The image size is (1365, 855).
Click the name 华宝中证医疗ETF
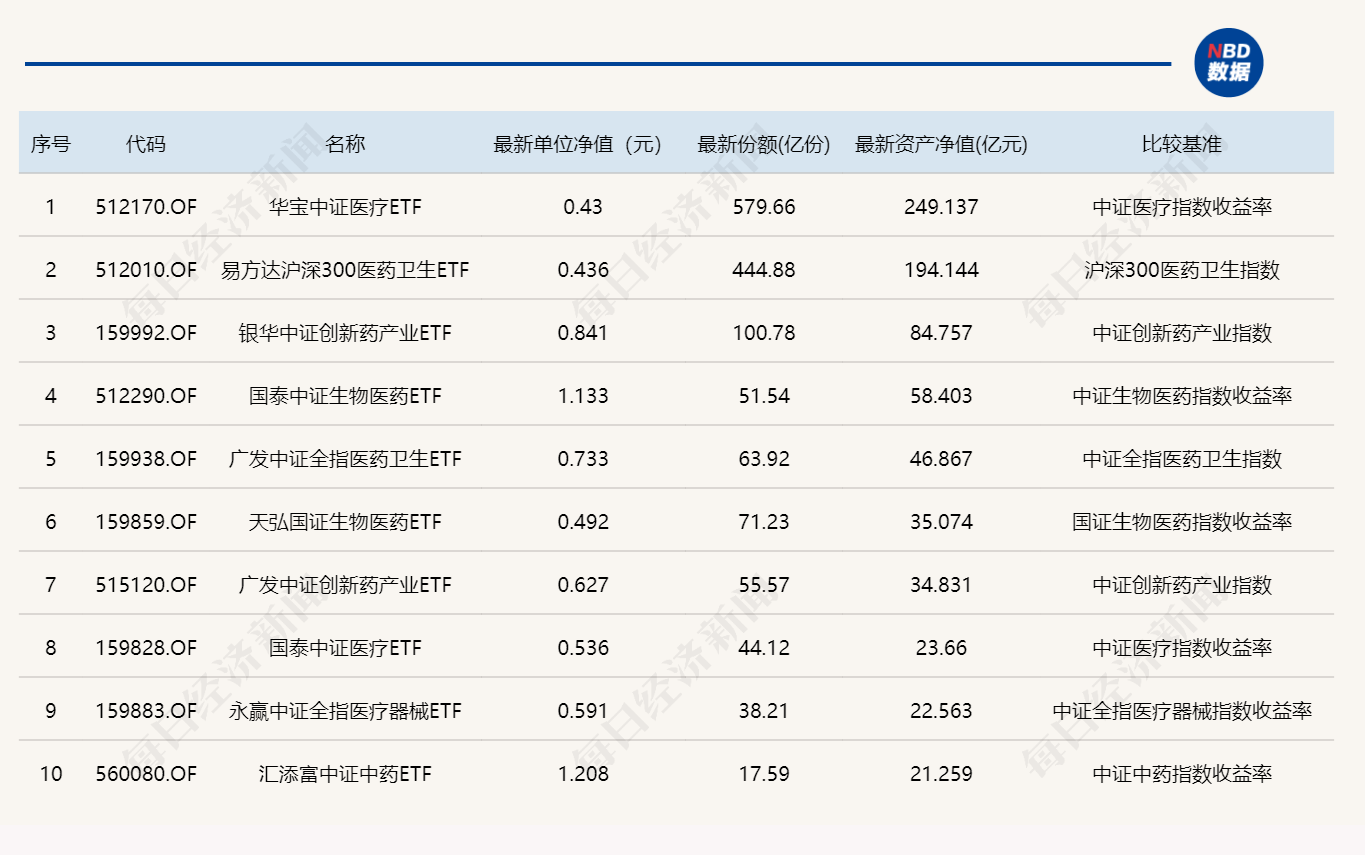pos(345,207)
